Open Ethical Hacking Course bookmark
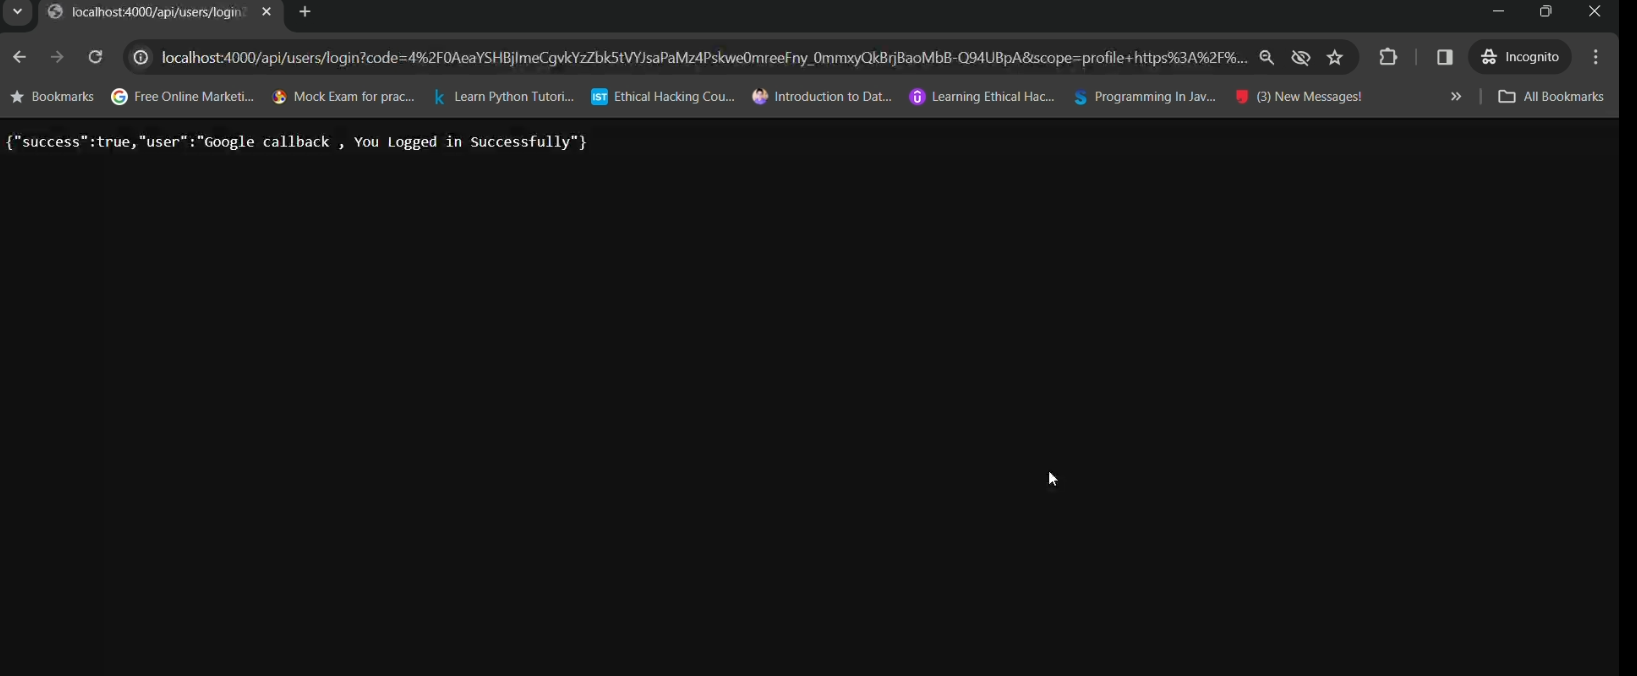Screen dimensions: 1637x676 pos(663,97)
